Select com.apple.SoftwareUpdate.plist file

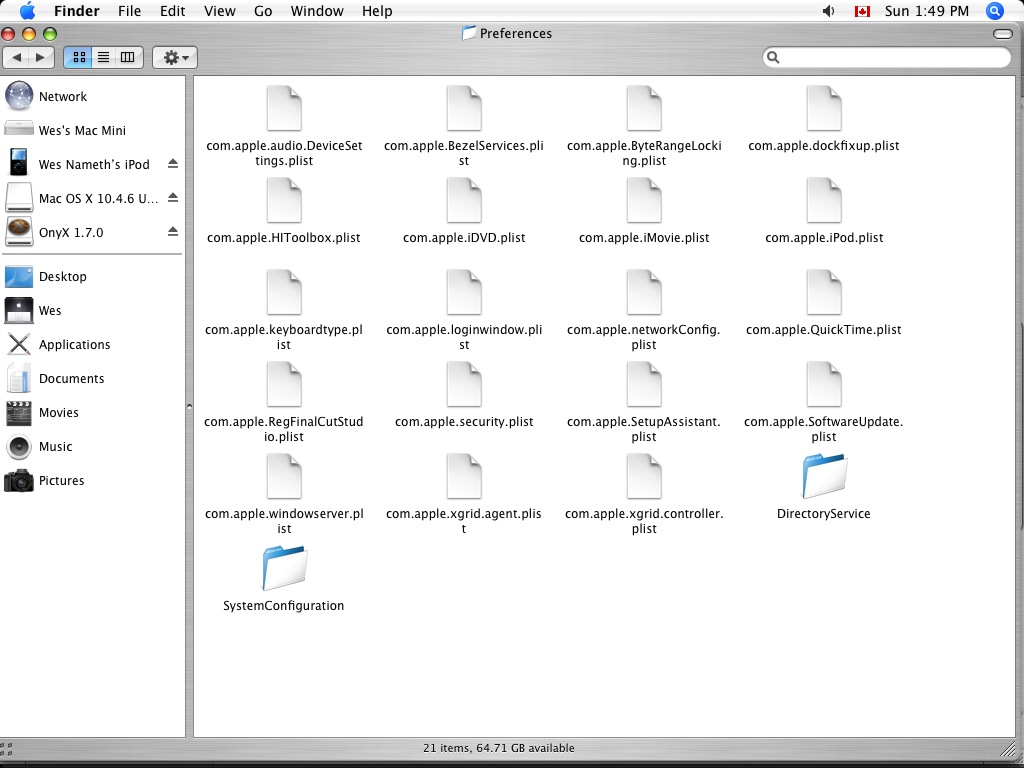824,385
